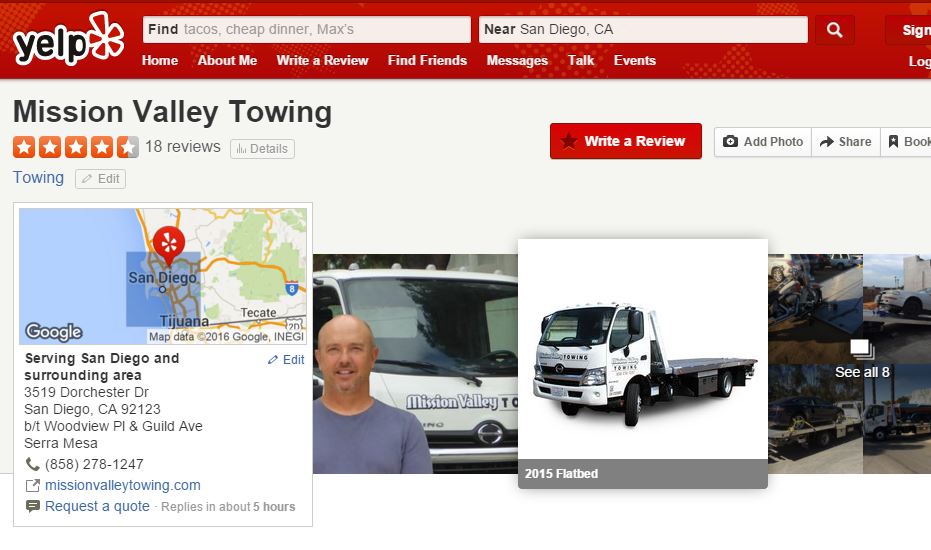Open rating Details button
Image resolution: width=931 pixels, height=550 pixels.
(262, 148)
